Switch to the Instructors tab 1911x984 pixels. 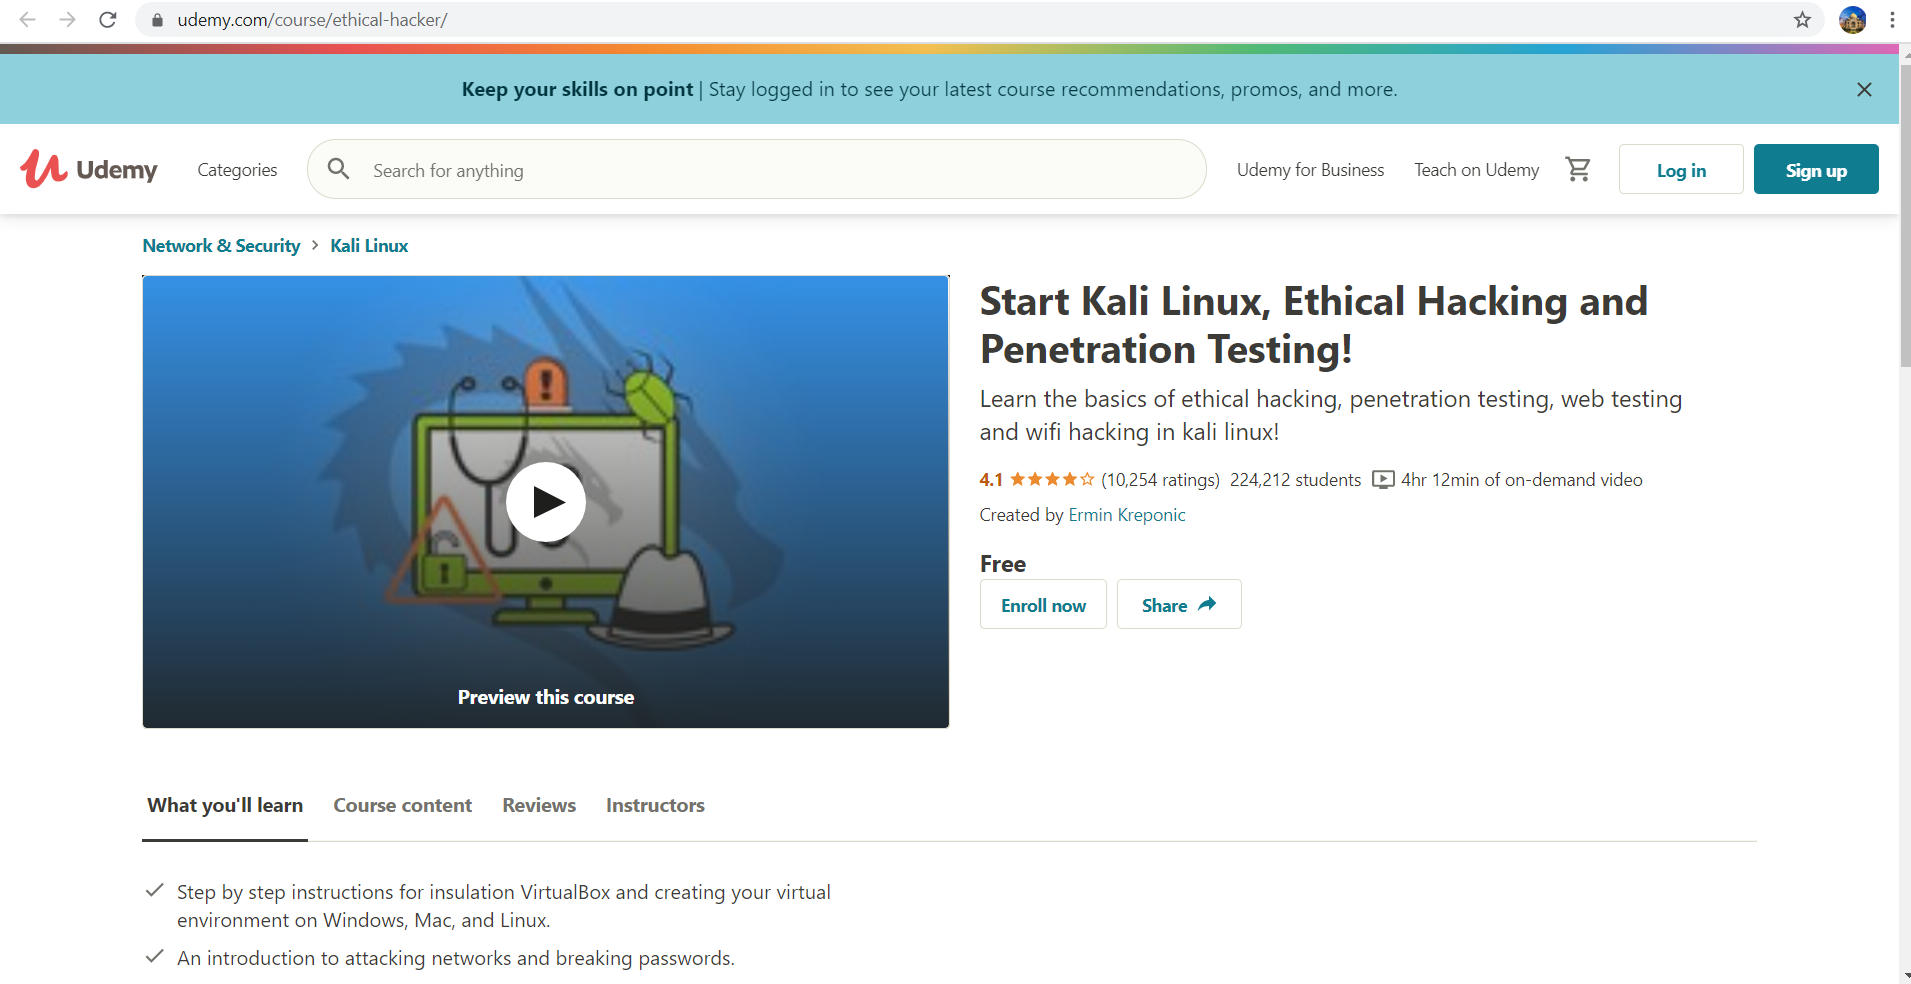[655, 806]
